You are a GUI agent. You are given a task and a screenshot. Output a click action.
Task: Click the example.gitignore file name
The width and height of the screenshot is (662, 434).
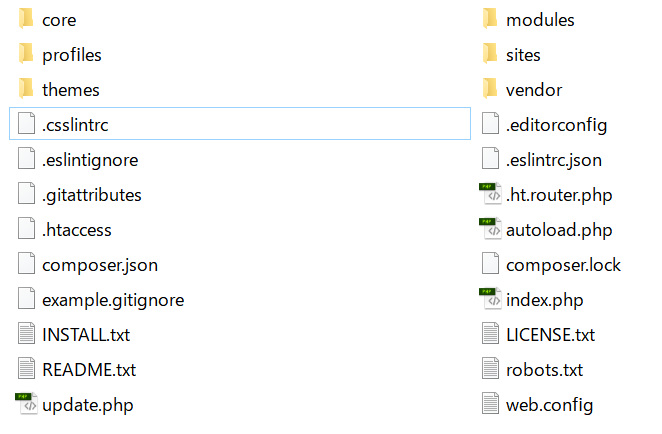(x=113, y=300)
